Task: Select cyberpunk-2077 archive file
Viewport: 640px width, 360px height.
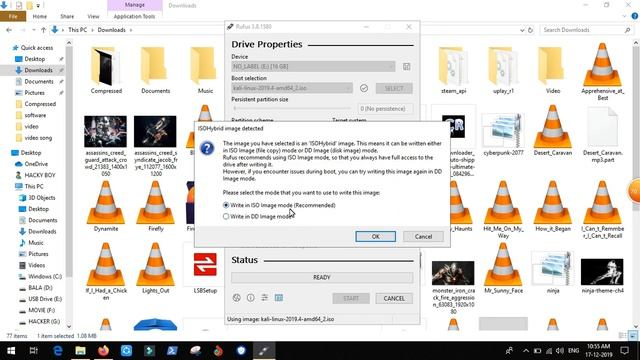Action: [x=503, y=131]
